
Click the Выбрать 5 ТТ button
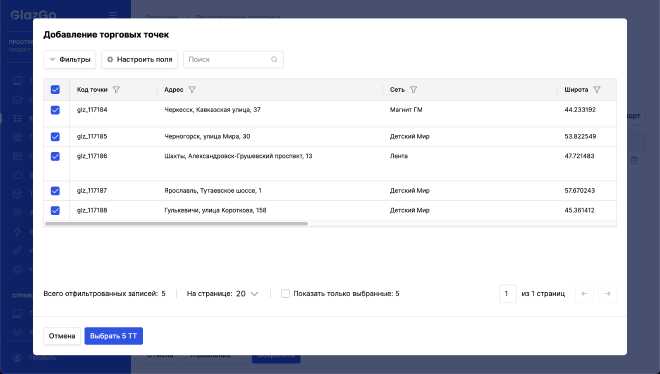pos(114,336)
